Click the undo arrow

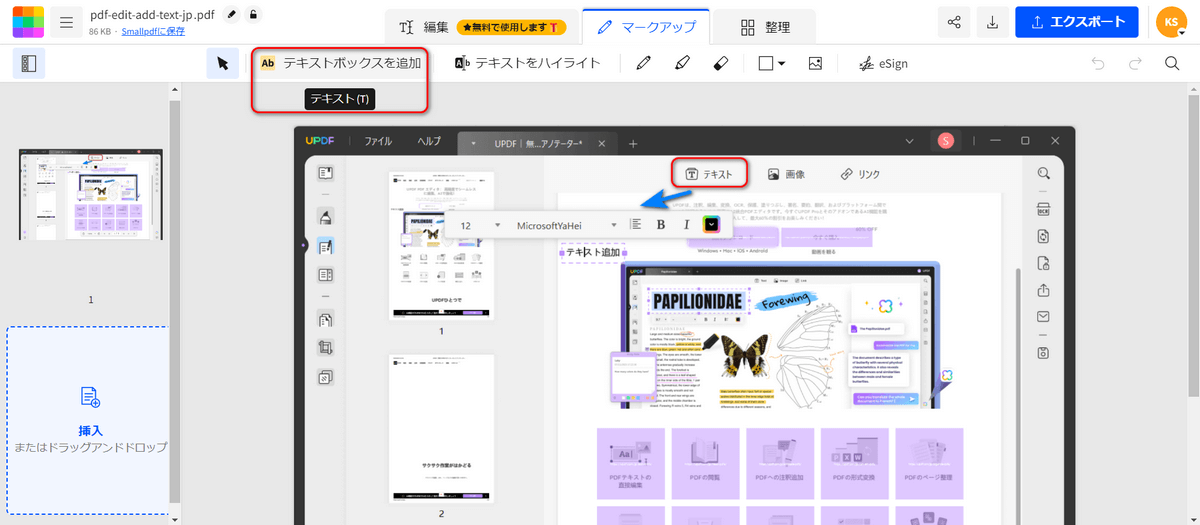coord(1098,63)
